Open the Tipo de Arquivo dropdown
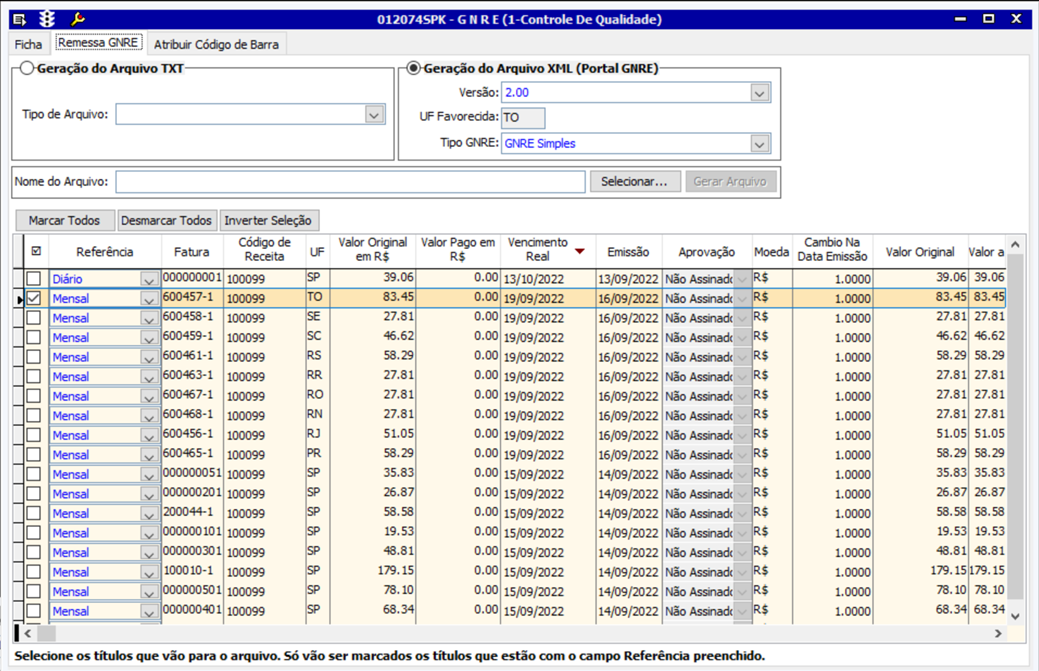The height and width of the screenshot is (671, 1039). [x=374, y=115]
